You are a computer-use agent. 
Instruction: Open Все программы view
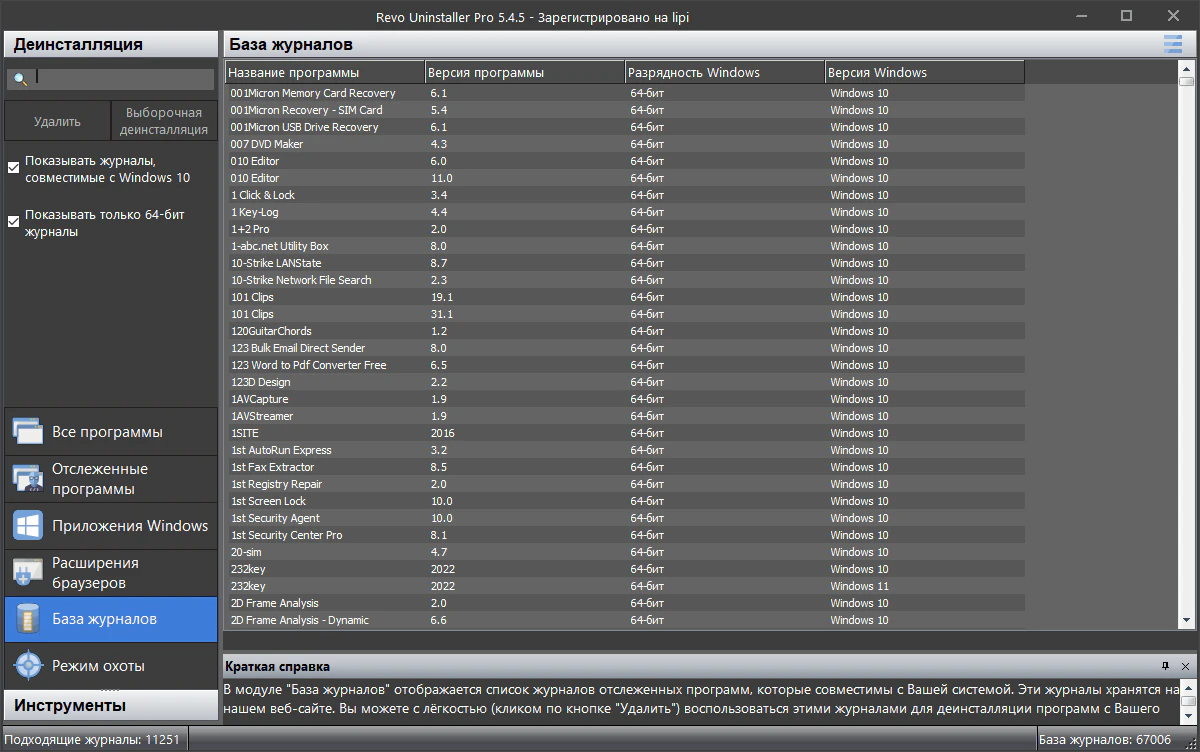(111, 432)
